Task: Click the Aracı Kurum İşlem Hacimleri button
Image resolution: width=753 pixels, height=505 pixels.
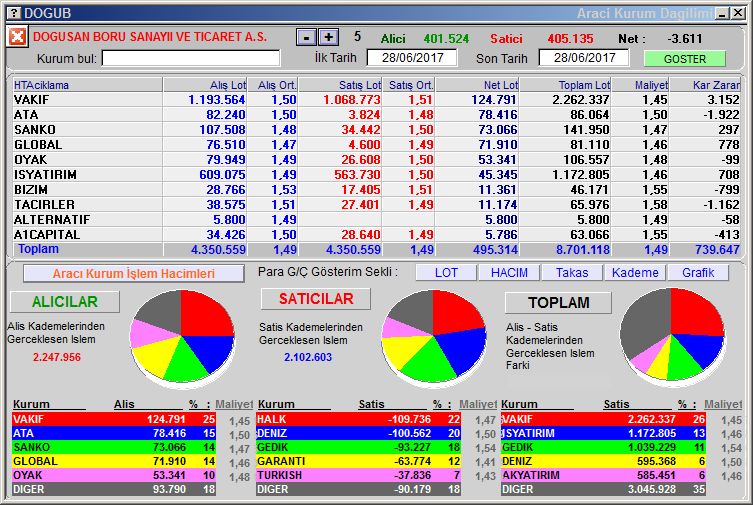Action: 134,274
